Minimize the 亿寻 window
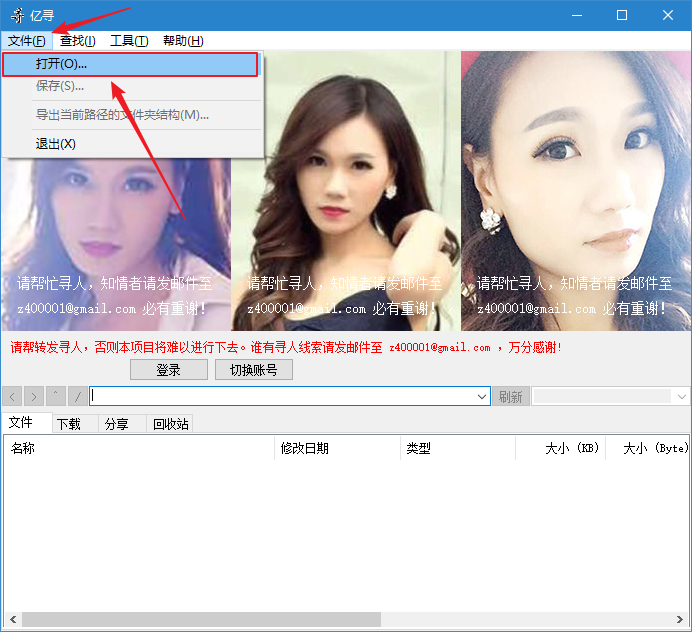Image resolution: width=692 pixels, height=632 pixels. 577,15
